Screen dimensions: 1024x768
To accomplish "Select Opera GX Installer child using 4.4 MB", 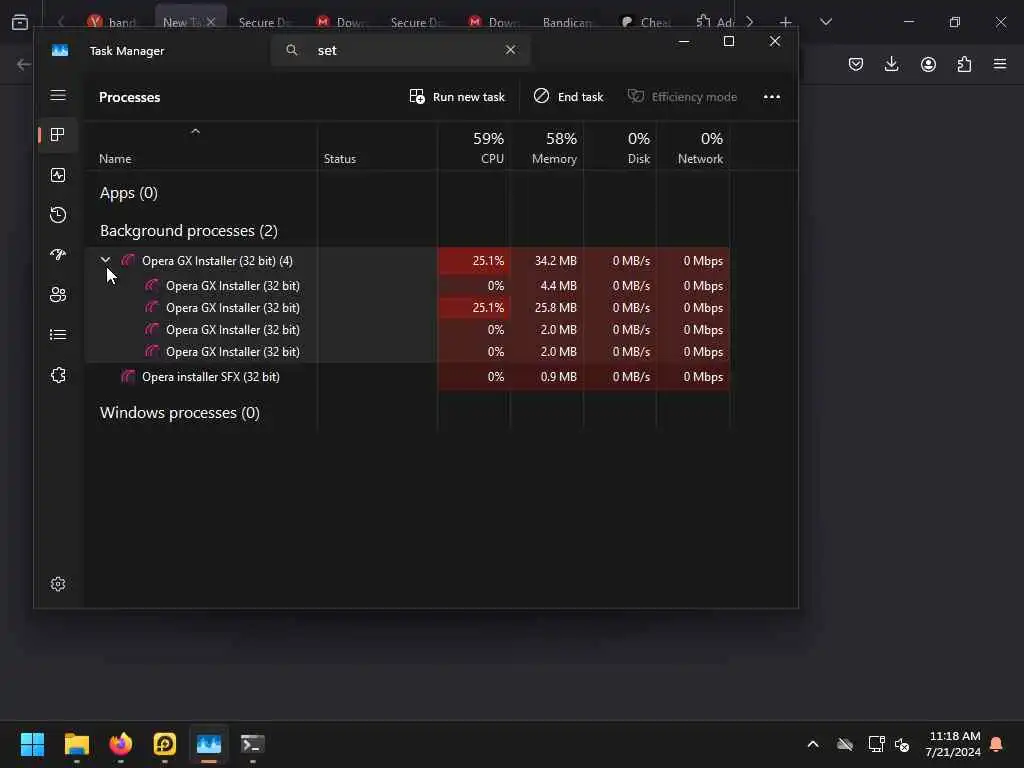I will (x=408, y=285).
